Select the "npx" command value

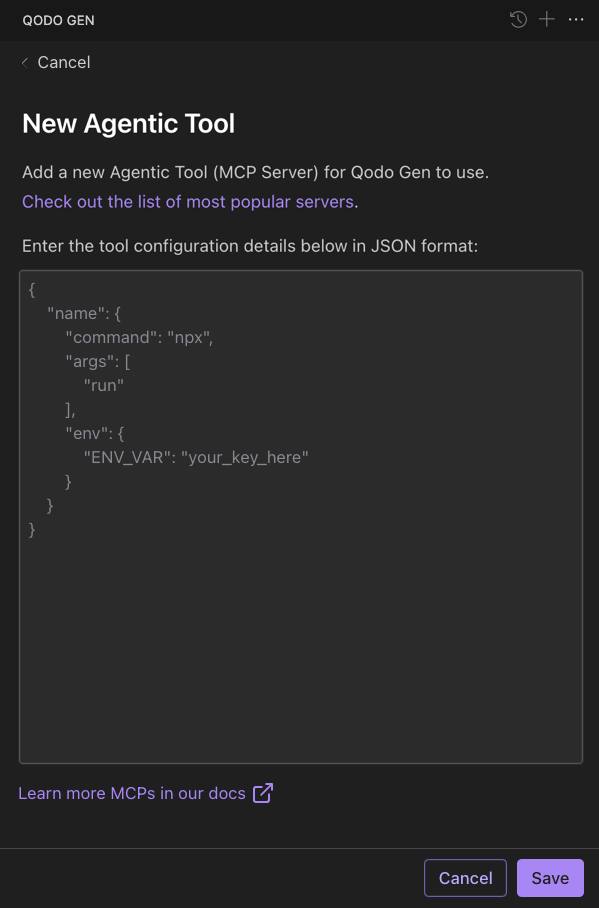click(x=186, y=337)
